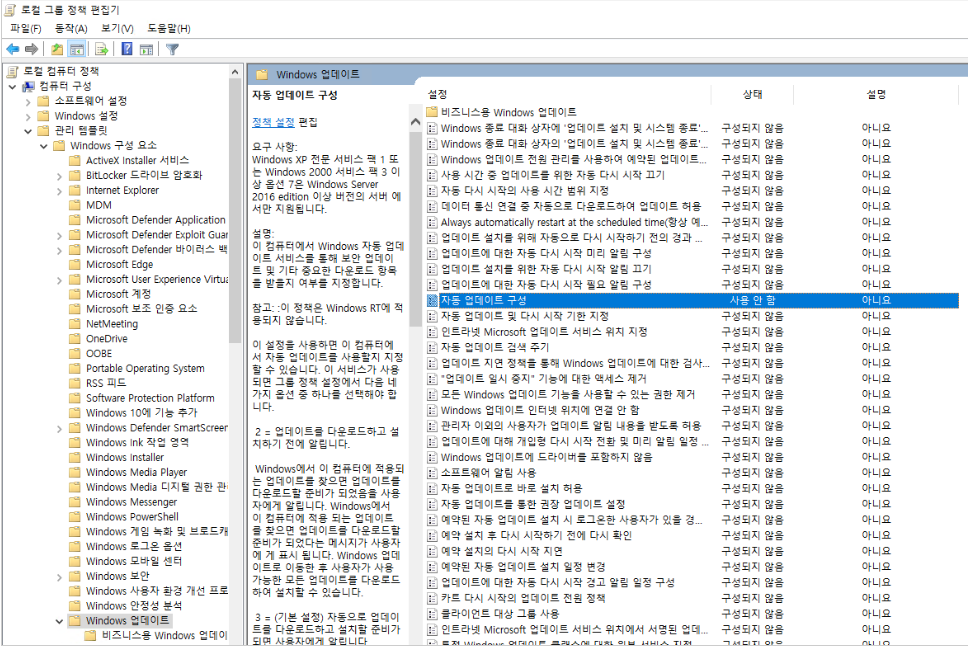
Task: Toggle the show/hide action pane toolbar icon
Action: [146, 49]
